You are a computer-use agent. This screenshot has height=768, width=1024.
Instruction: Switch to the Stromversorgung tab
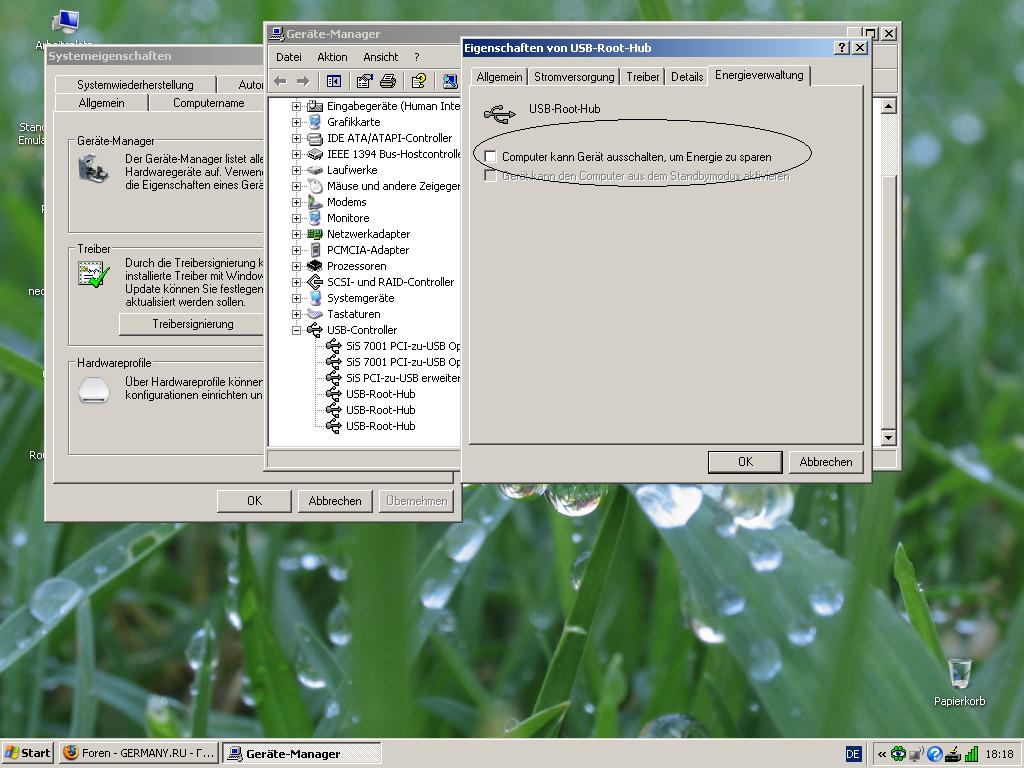pos(574,77)
